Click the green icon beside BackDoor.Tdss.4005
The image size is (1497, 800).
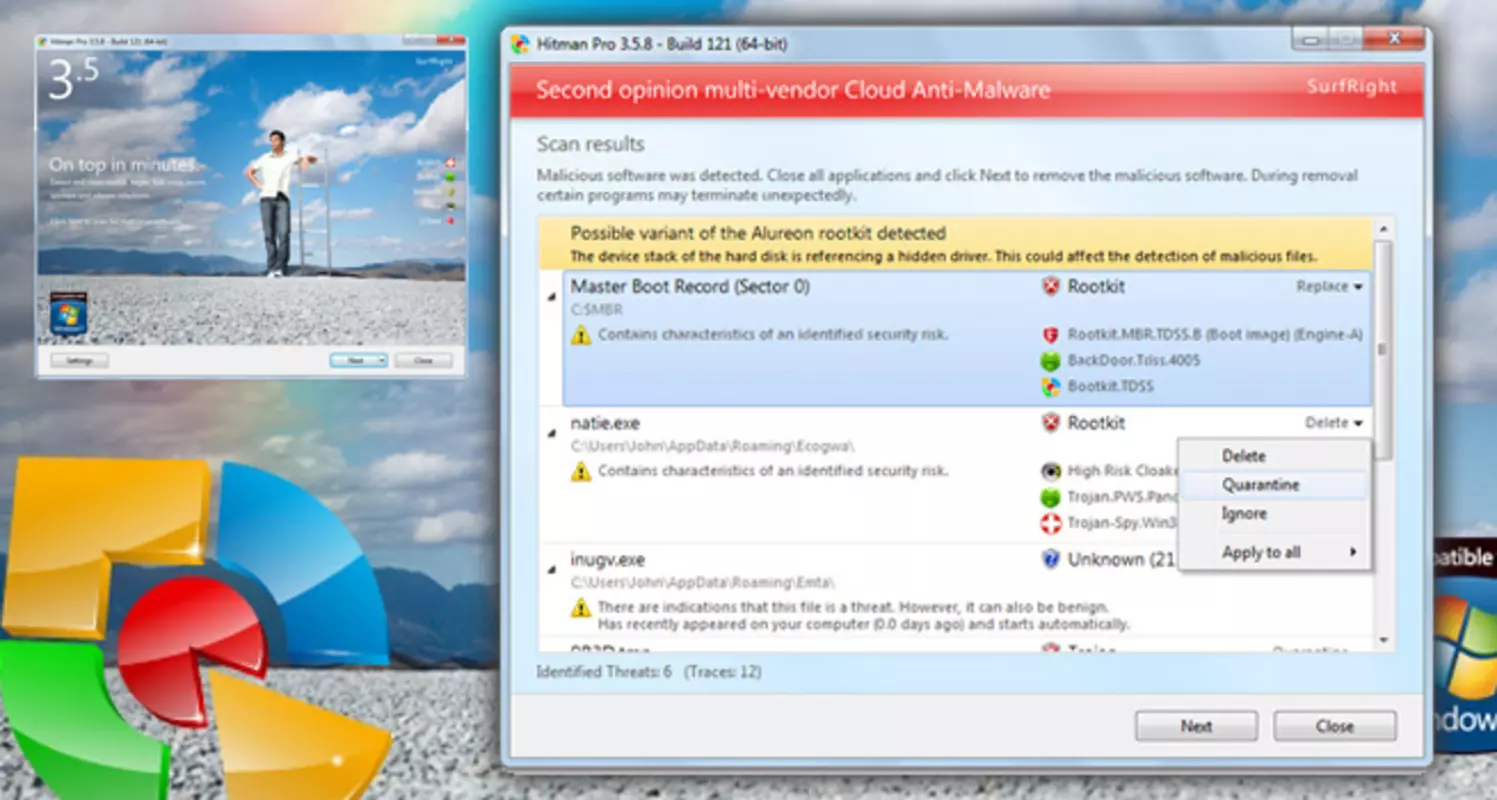click(x=1050, y=361)
